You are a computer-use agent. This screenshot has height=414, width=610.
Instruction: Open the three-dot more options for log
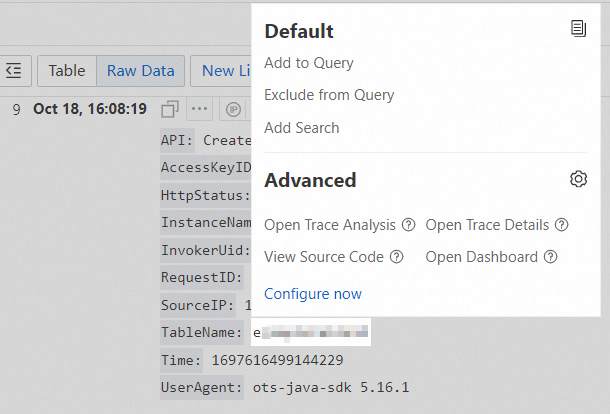pyautogui.click(x=200, y=109)
